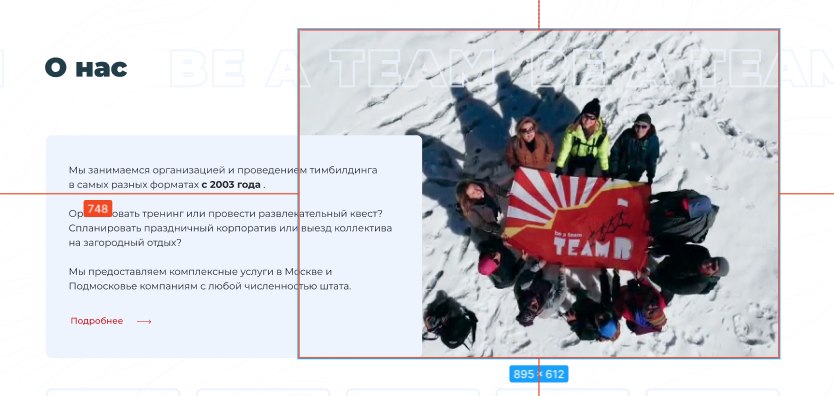Click the paragraph 'Мы предоставляем комплексные услуги'
Image resolution: width=834 pixels, height=396 pixels.
210,279
